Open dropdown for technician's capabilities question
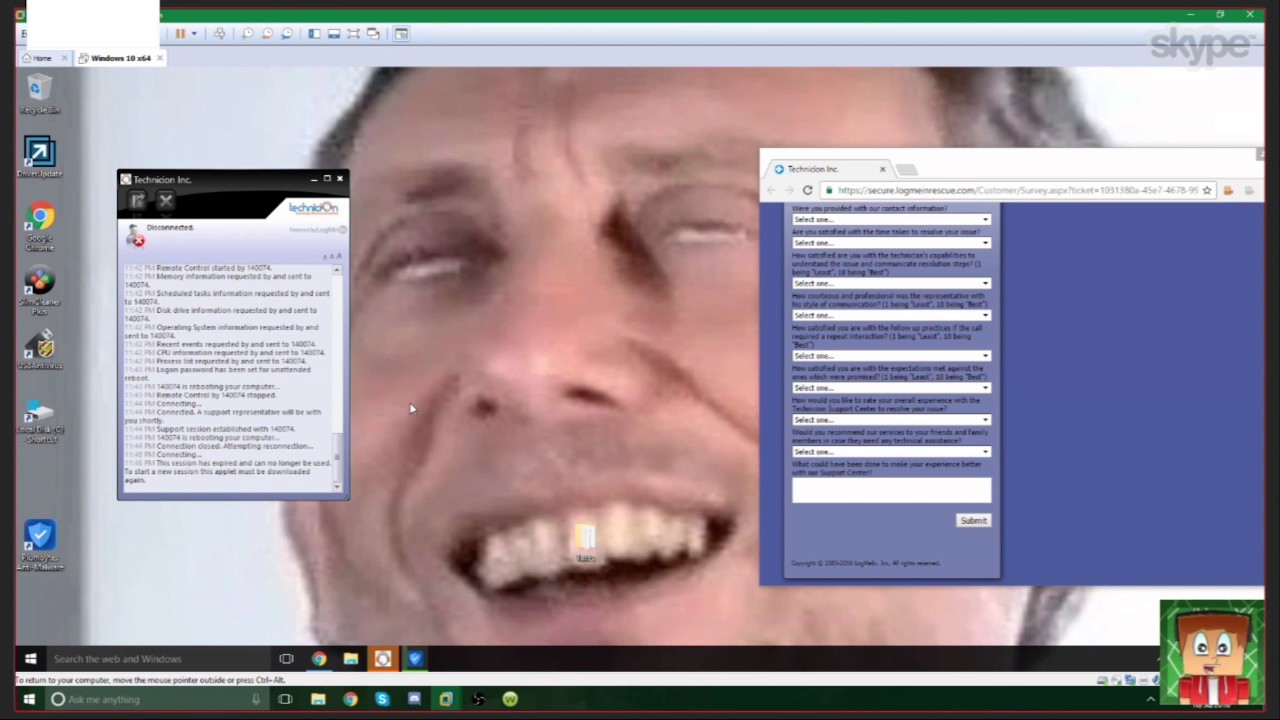The width and height of the screenshot is (1280, 720). point(891,283)
